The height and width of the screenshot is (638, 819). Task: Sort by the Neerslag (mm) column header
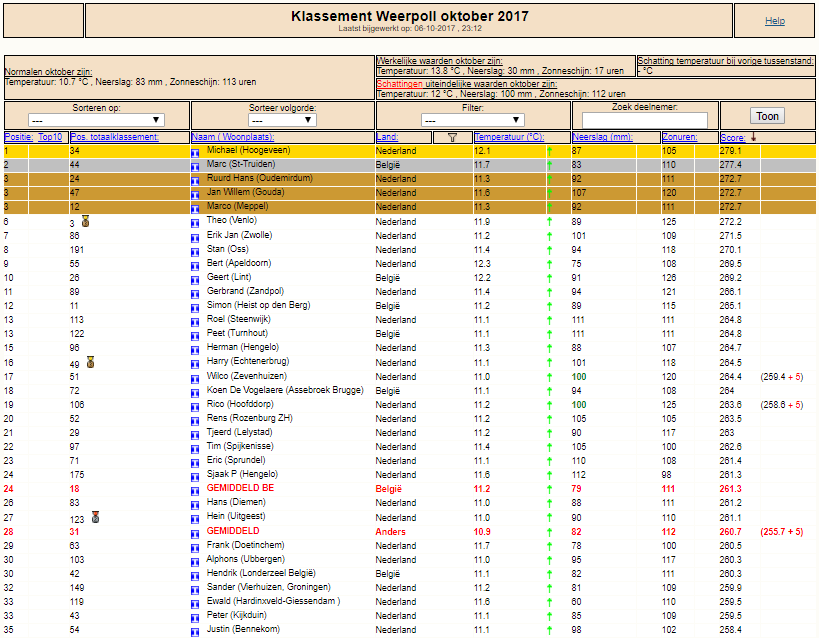(x=603, y=137)
